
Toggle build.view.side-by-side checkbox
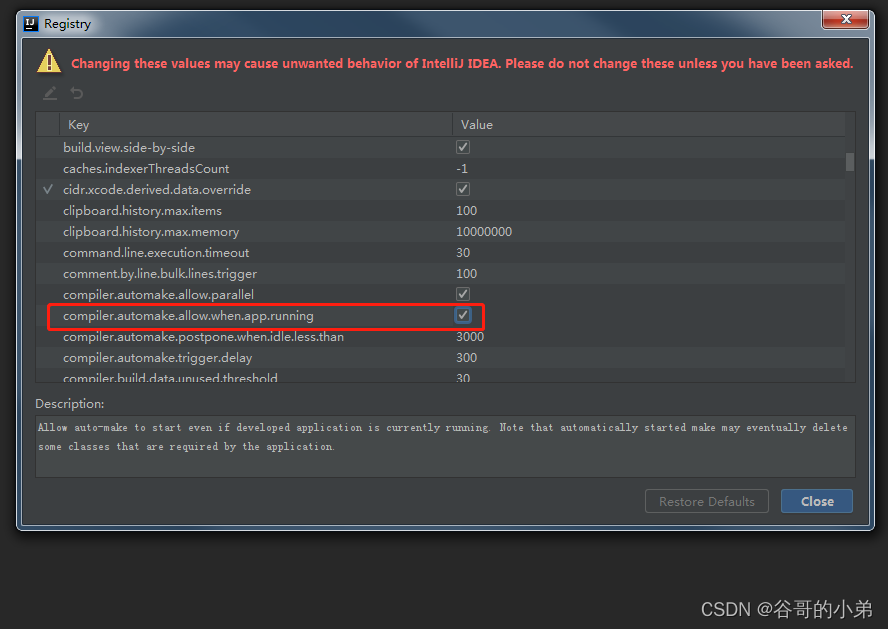click(463, 147)
